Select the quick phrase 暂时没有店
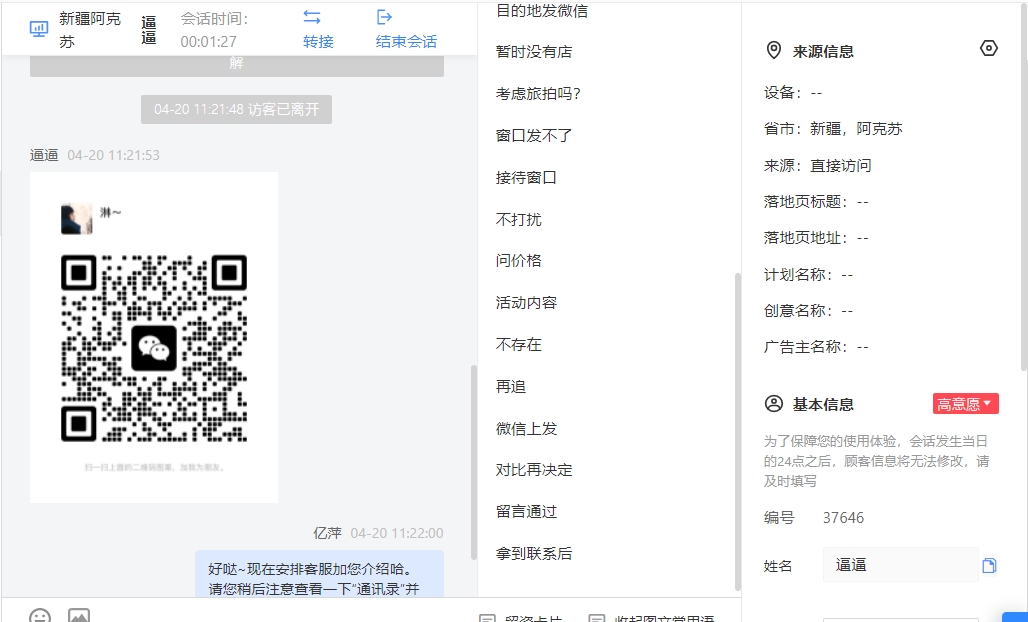Viewport: 1028px width, 622px height. point(534,52)
